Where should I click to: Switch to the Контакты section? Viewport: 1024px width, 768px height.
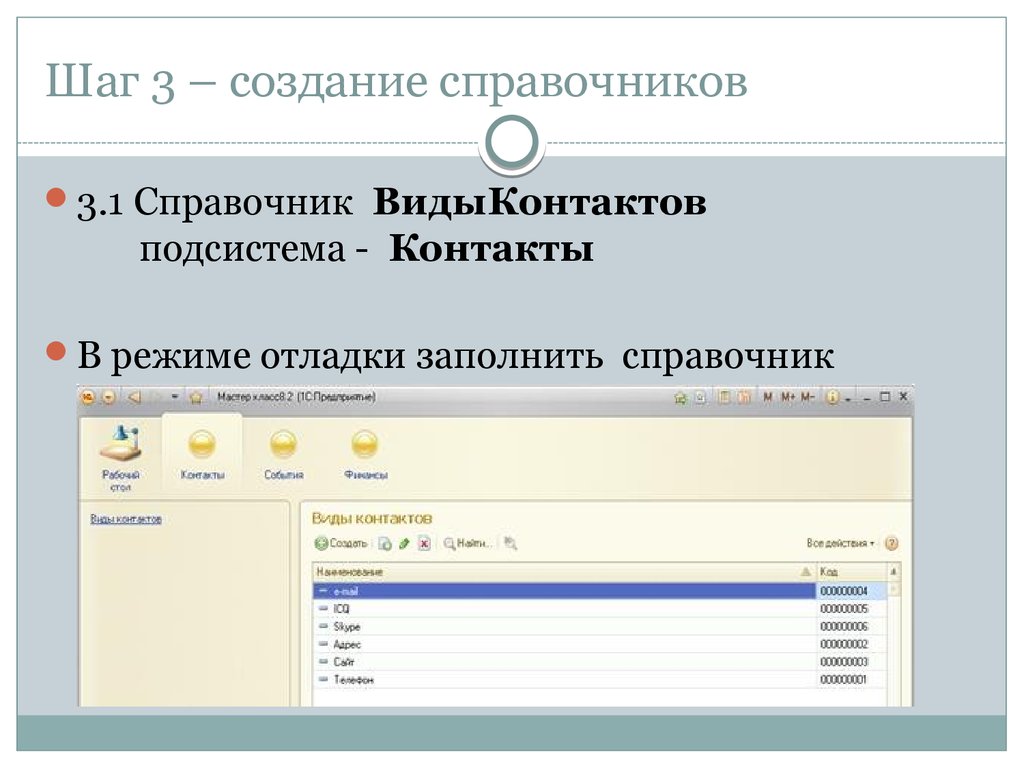coord(202,455)
